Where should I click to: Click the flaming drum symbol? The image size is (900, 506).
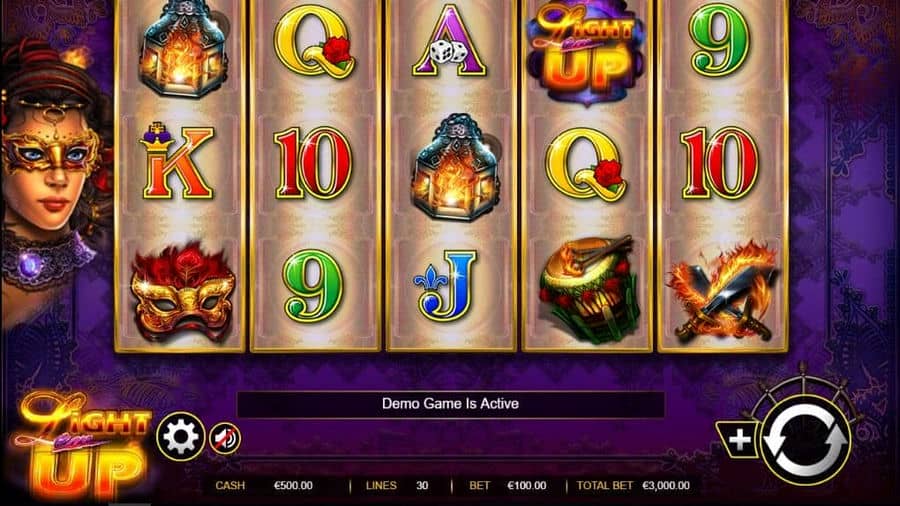pyautogui.click(x=587, y=291)
